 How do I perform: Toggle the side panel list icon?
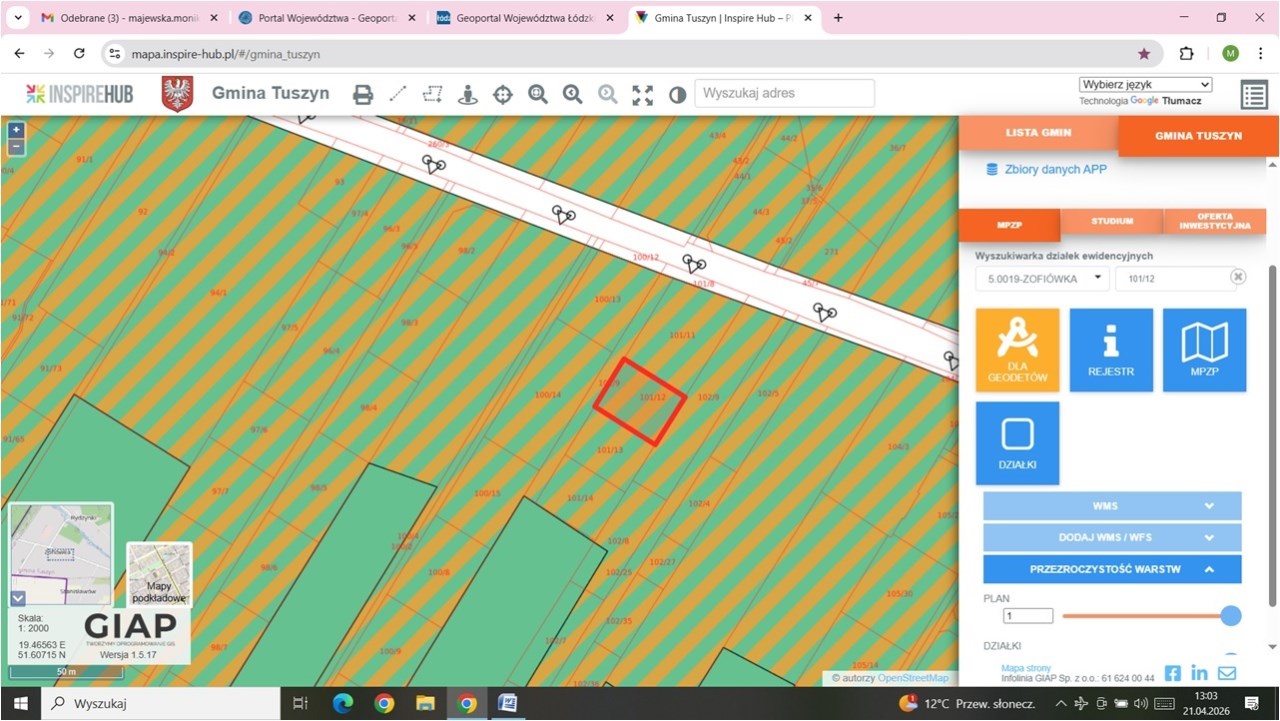pyautogui.click(x=1253, y=95)
